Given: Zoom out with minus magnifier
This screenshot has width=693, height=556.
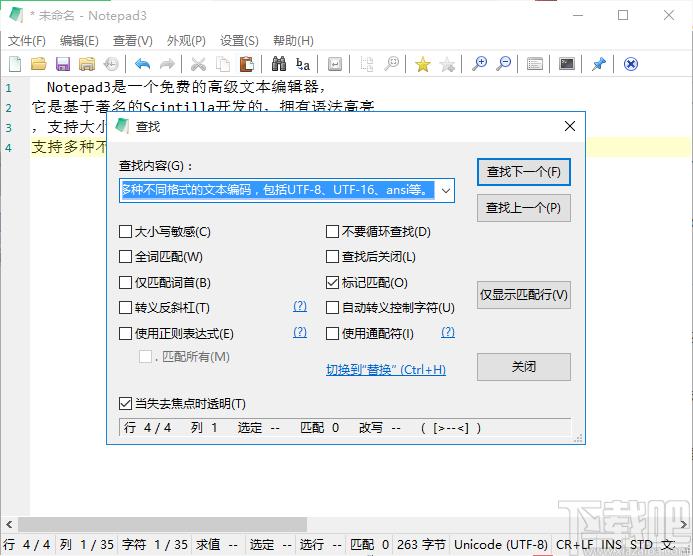Looking at the screenshot, I should (503, 64).
